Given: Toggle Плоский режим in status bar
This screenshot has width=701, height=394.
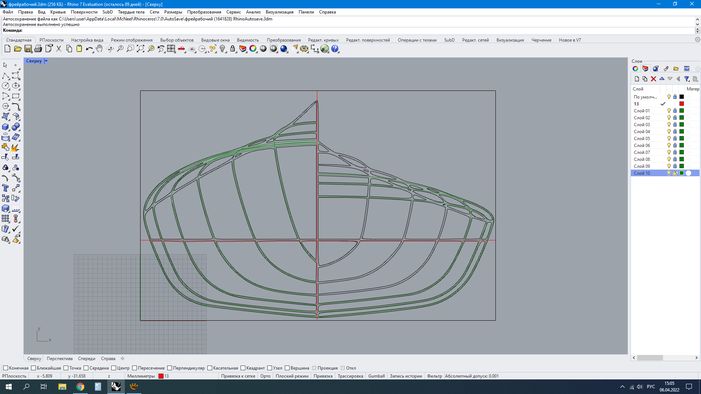Looking at the screenshot, I should click(292, 376).
